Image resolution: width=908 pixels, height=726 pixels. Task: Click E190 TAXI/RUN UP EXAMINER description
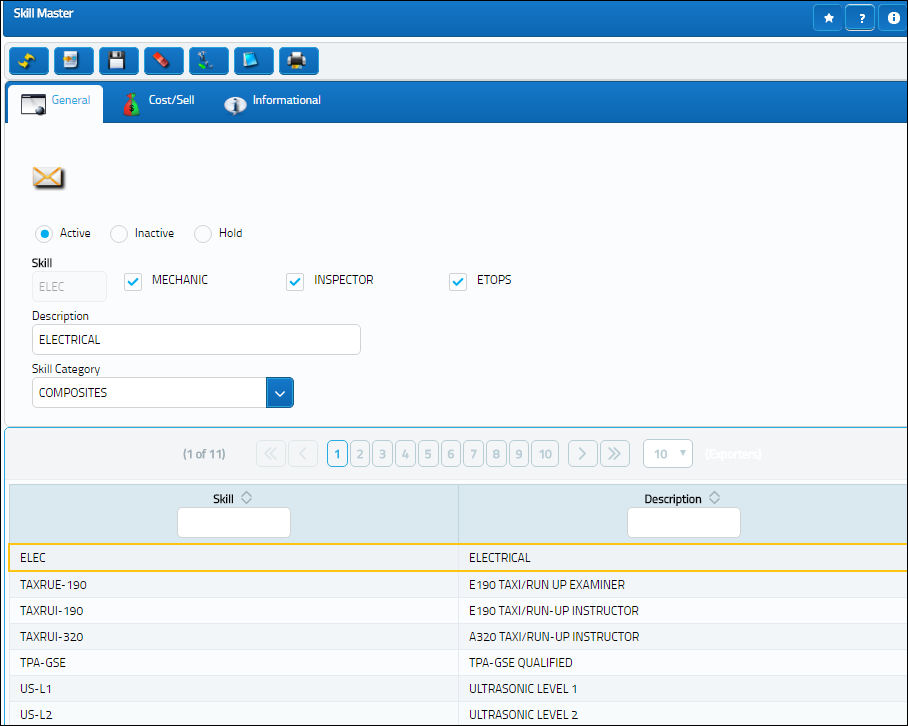[547, 585]
